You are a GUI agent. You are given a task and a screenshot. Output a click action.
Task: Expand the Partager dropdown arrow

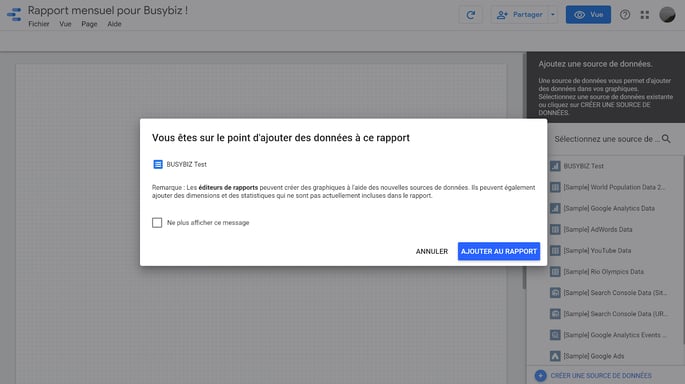[x=553, y=15]
